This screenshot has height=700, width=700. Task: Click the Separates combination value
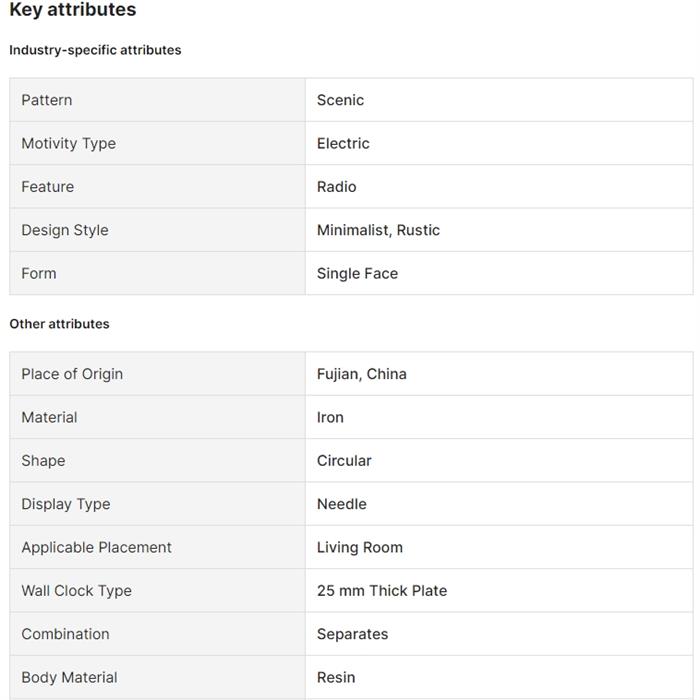click(352, 634)
